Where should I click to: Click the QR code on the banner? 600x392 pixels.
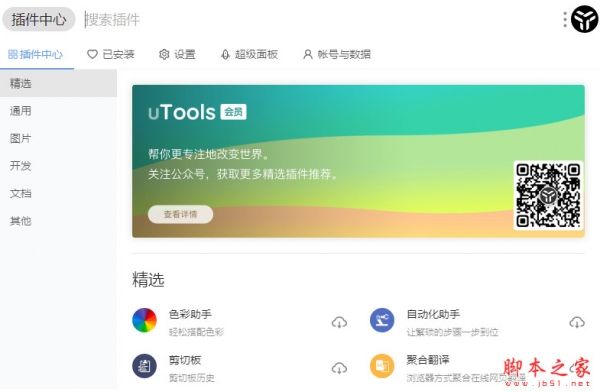(548, 195)
